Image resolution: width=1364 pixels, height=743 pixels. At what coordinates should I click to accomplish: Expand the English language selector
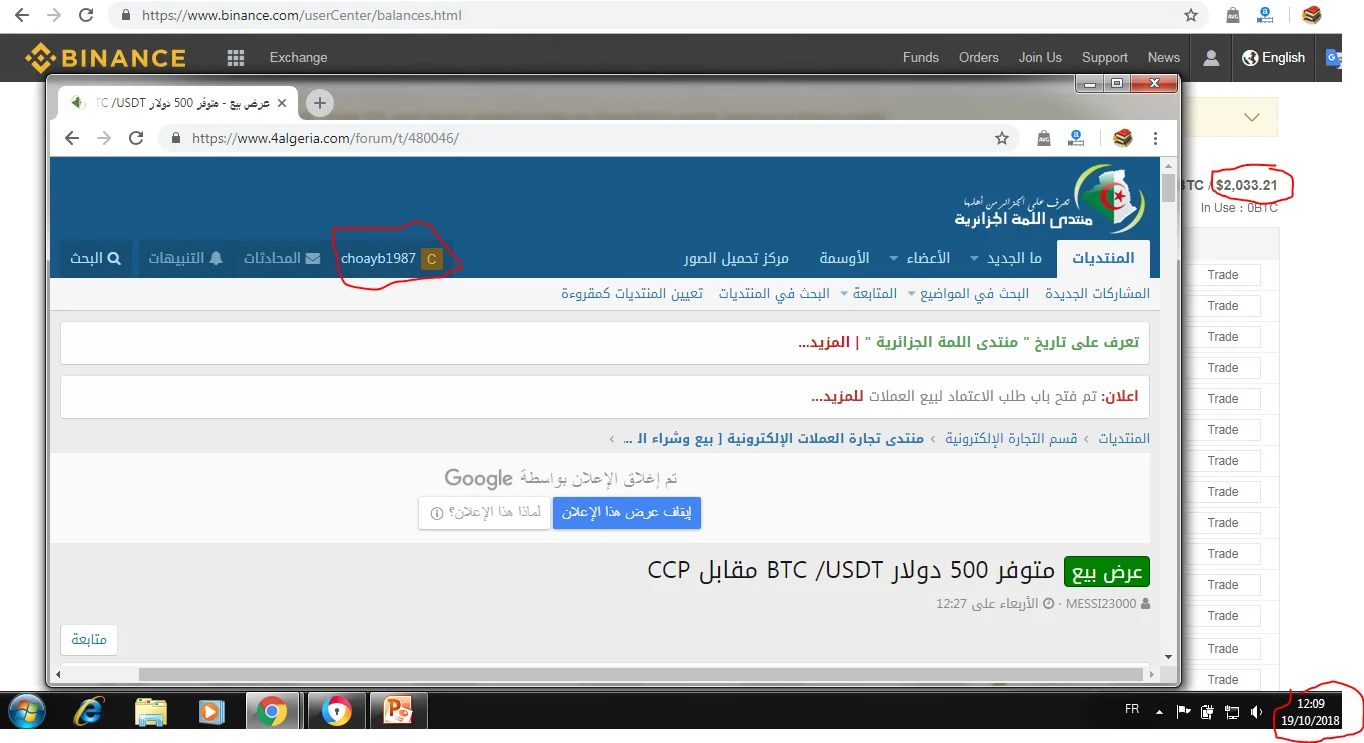1273,58
